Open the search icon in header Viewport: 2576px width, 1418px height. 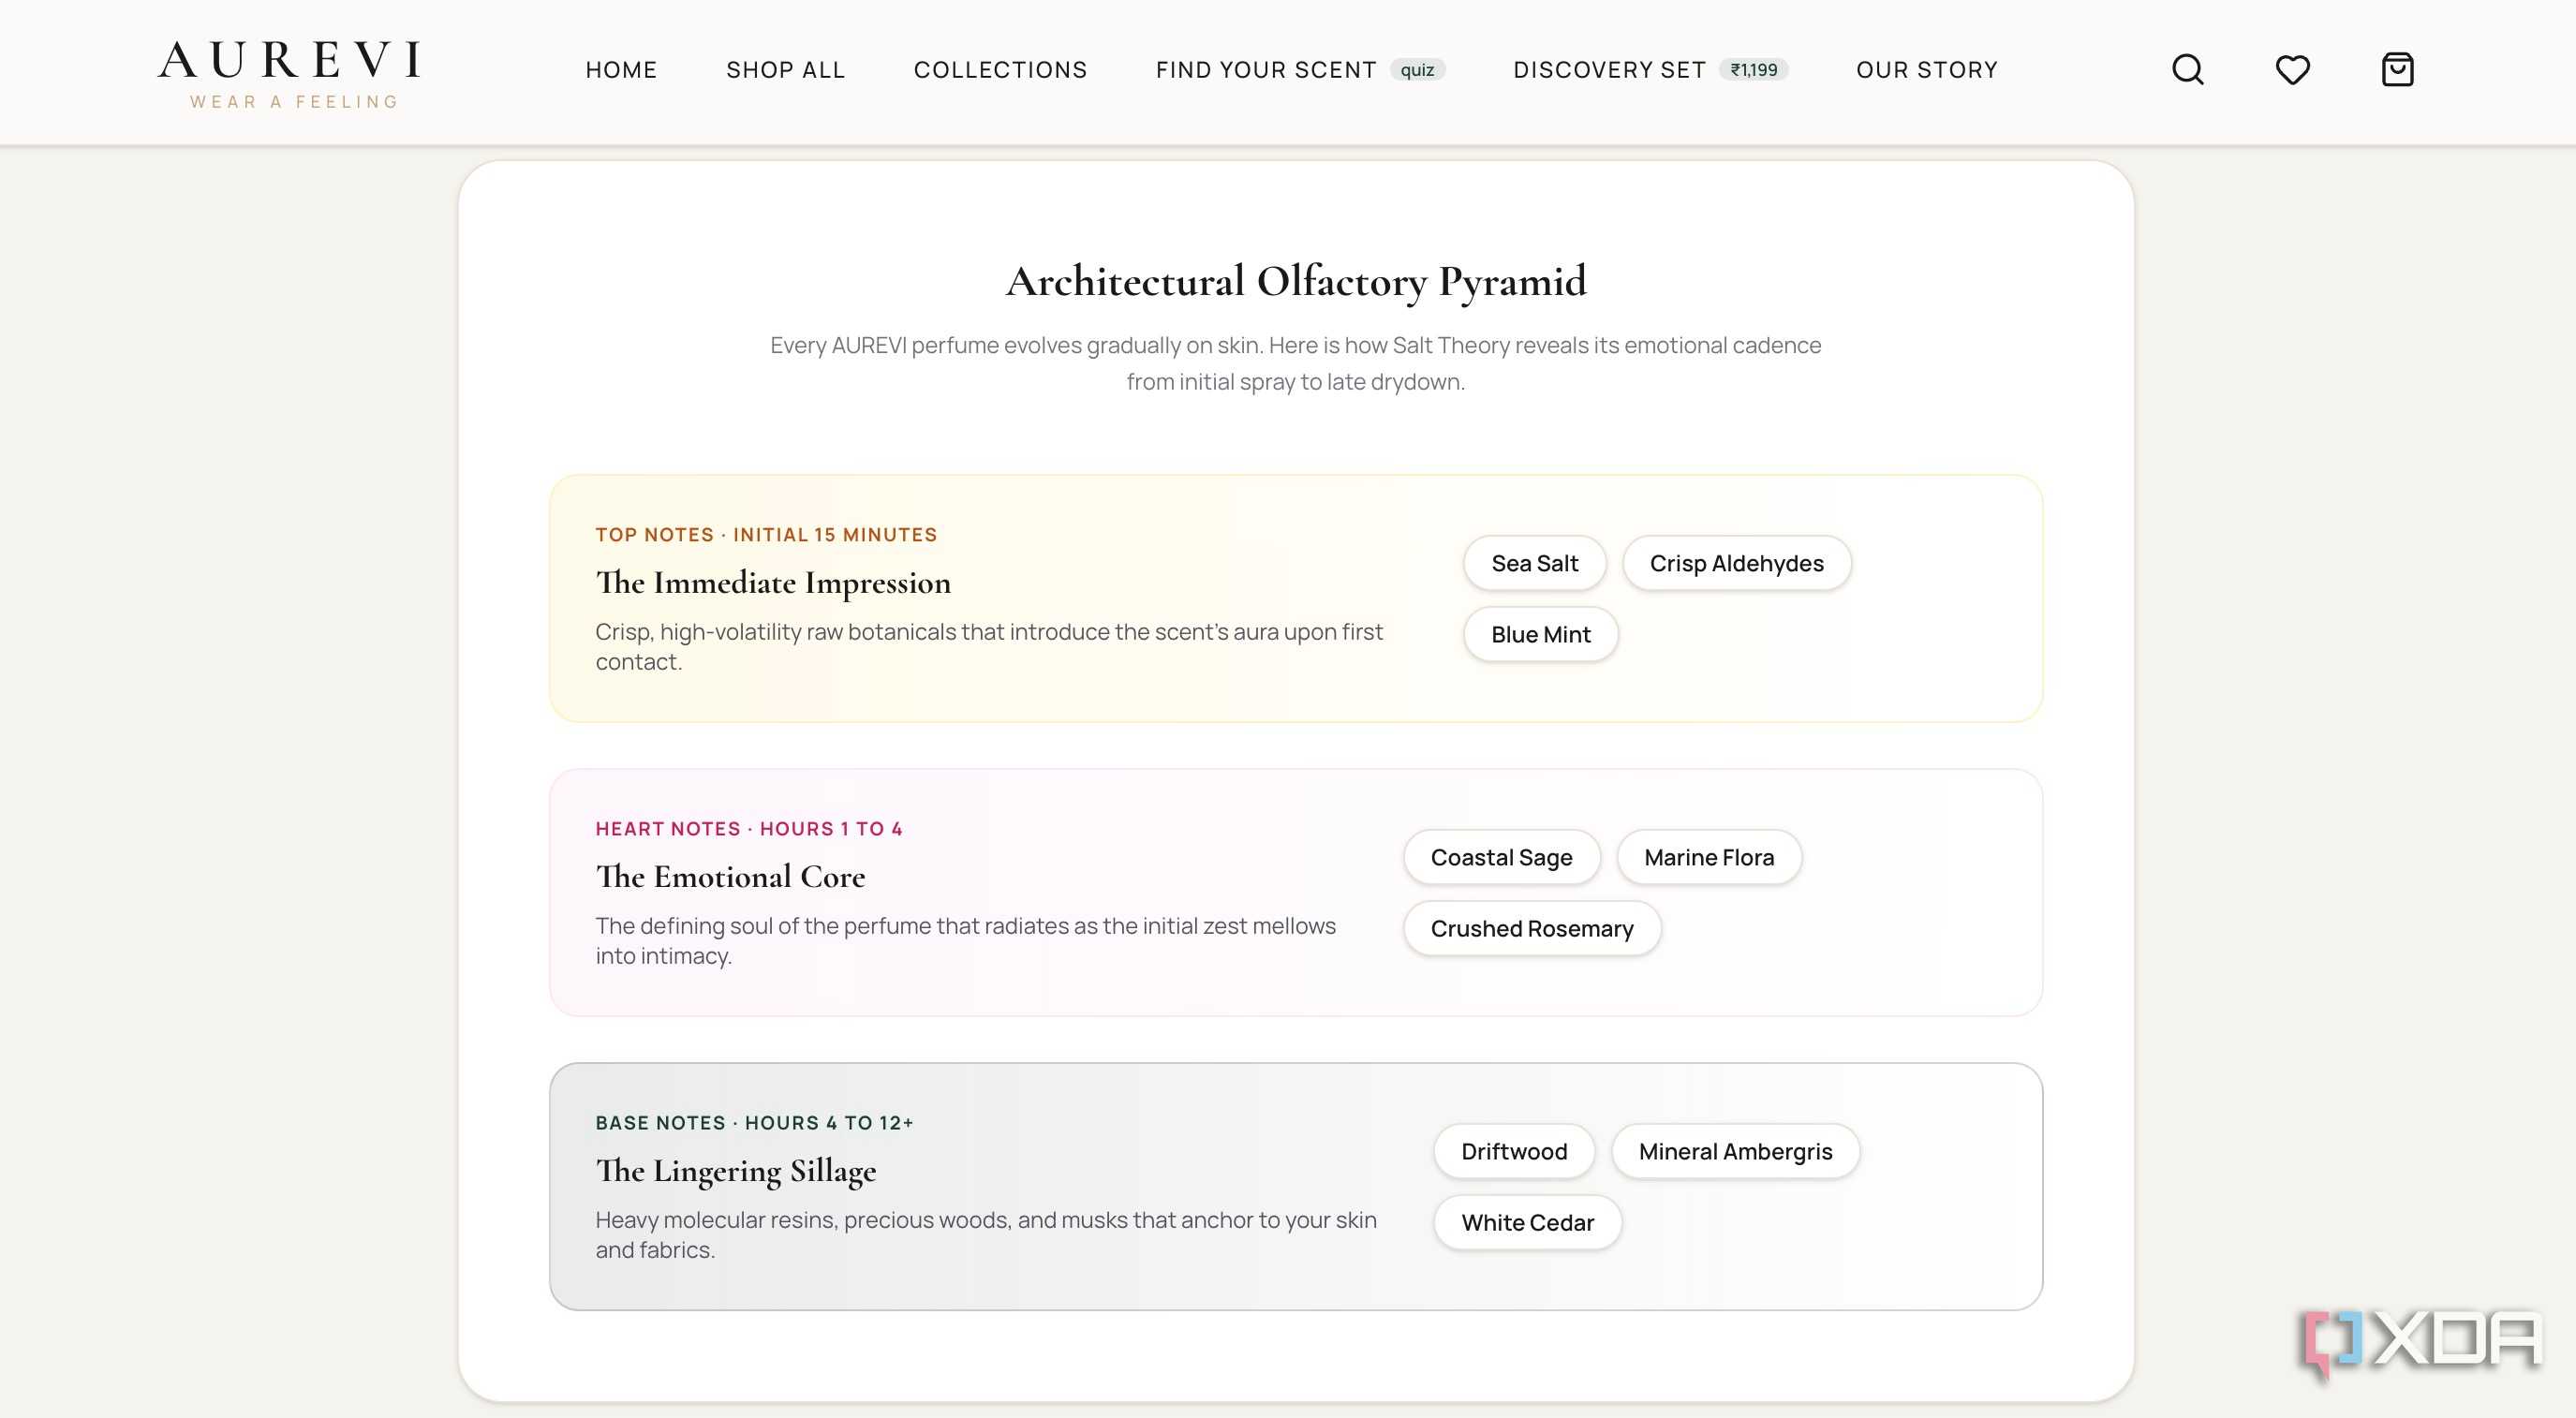[2187, 70]
